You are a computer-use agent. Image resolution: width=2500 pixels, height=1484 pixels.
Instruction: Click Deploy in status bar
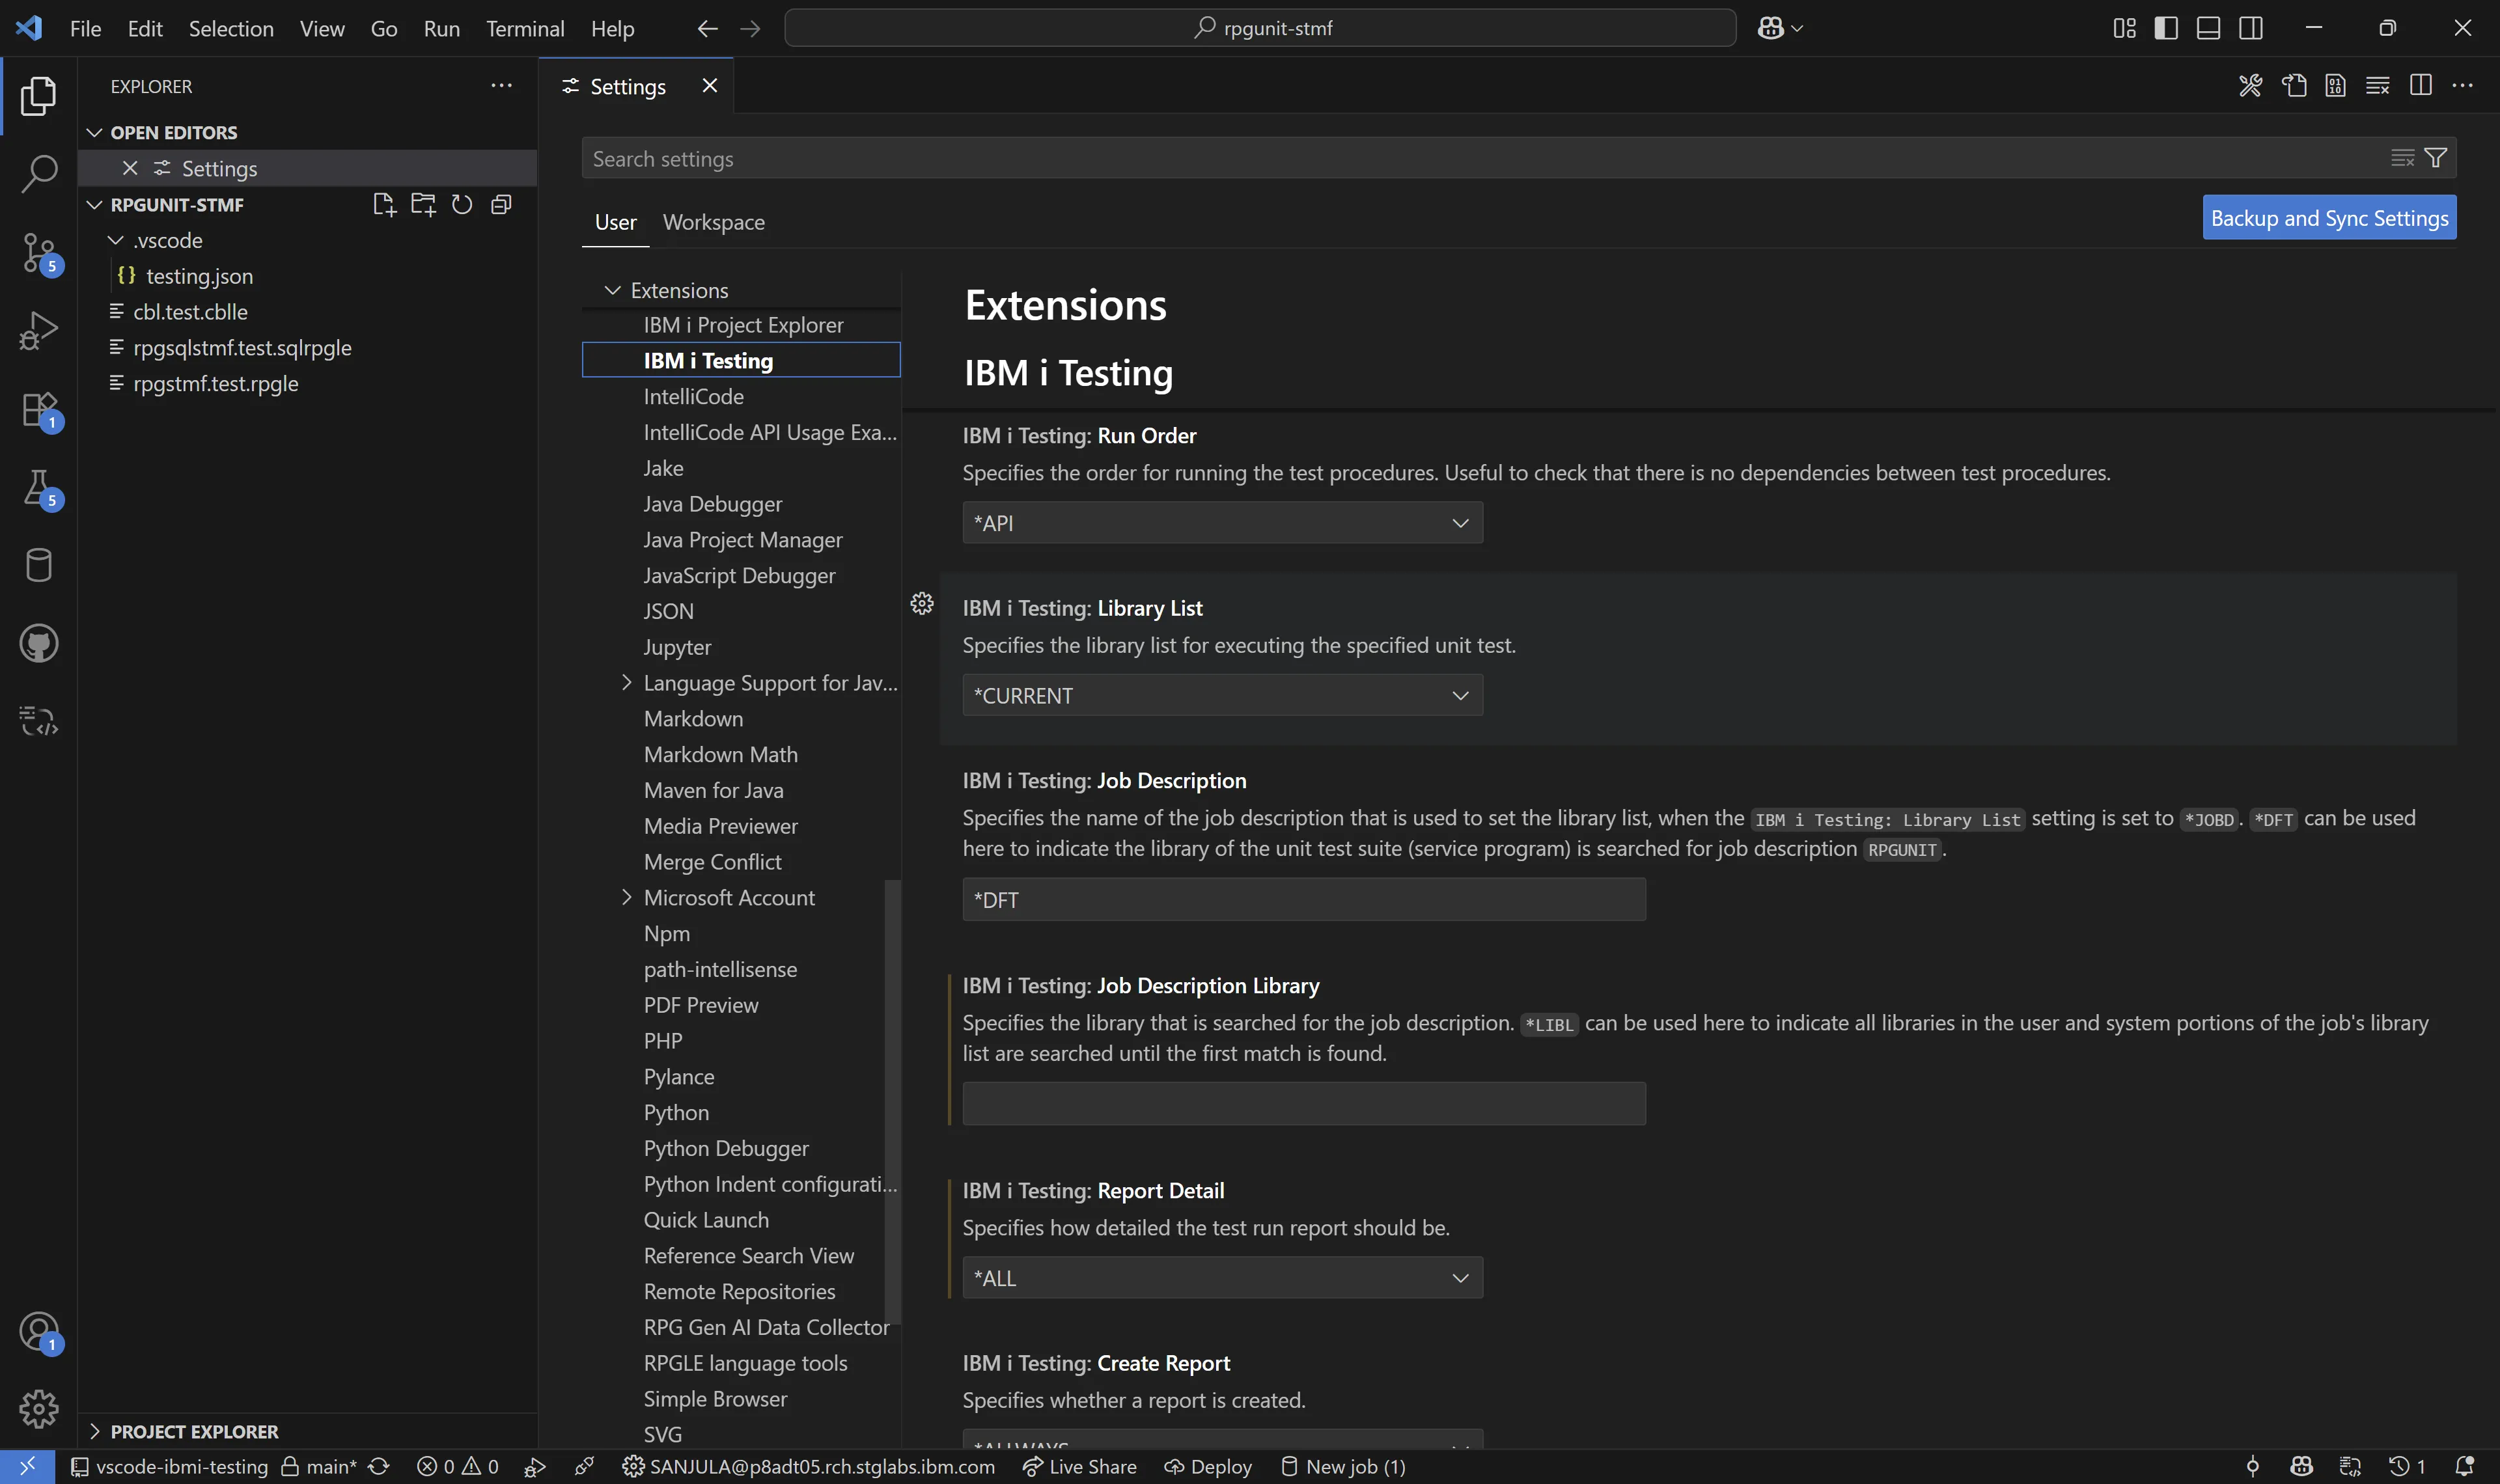pos(1208,1466)
